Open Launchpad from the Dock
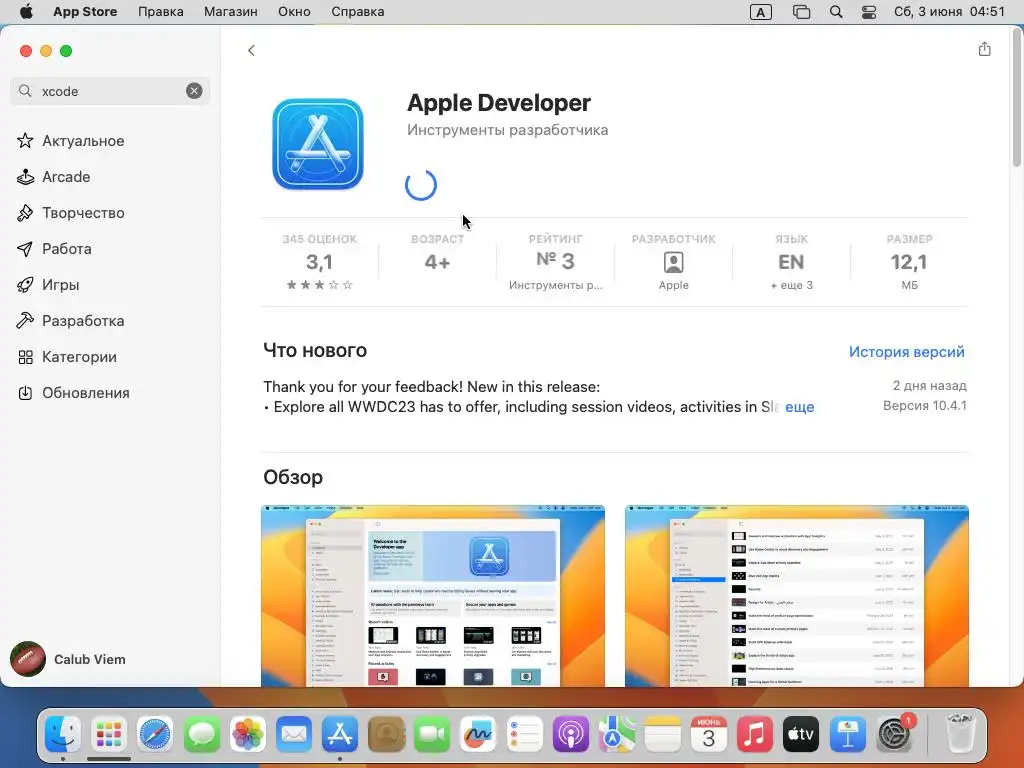The width and height of the screenshot is (1024, 768). (108, 735)
